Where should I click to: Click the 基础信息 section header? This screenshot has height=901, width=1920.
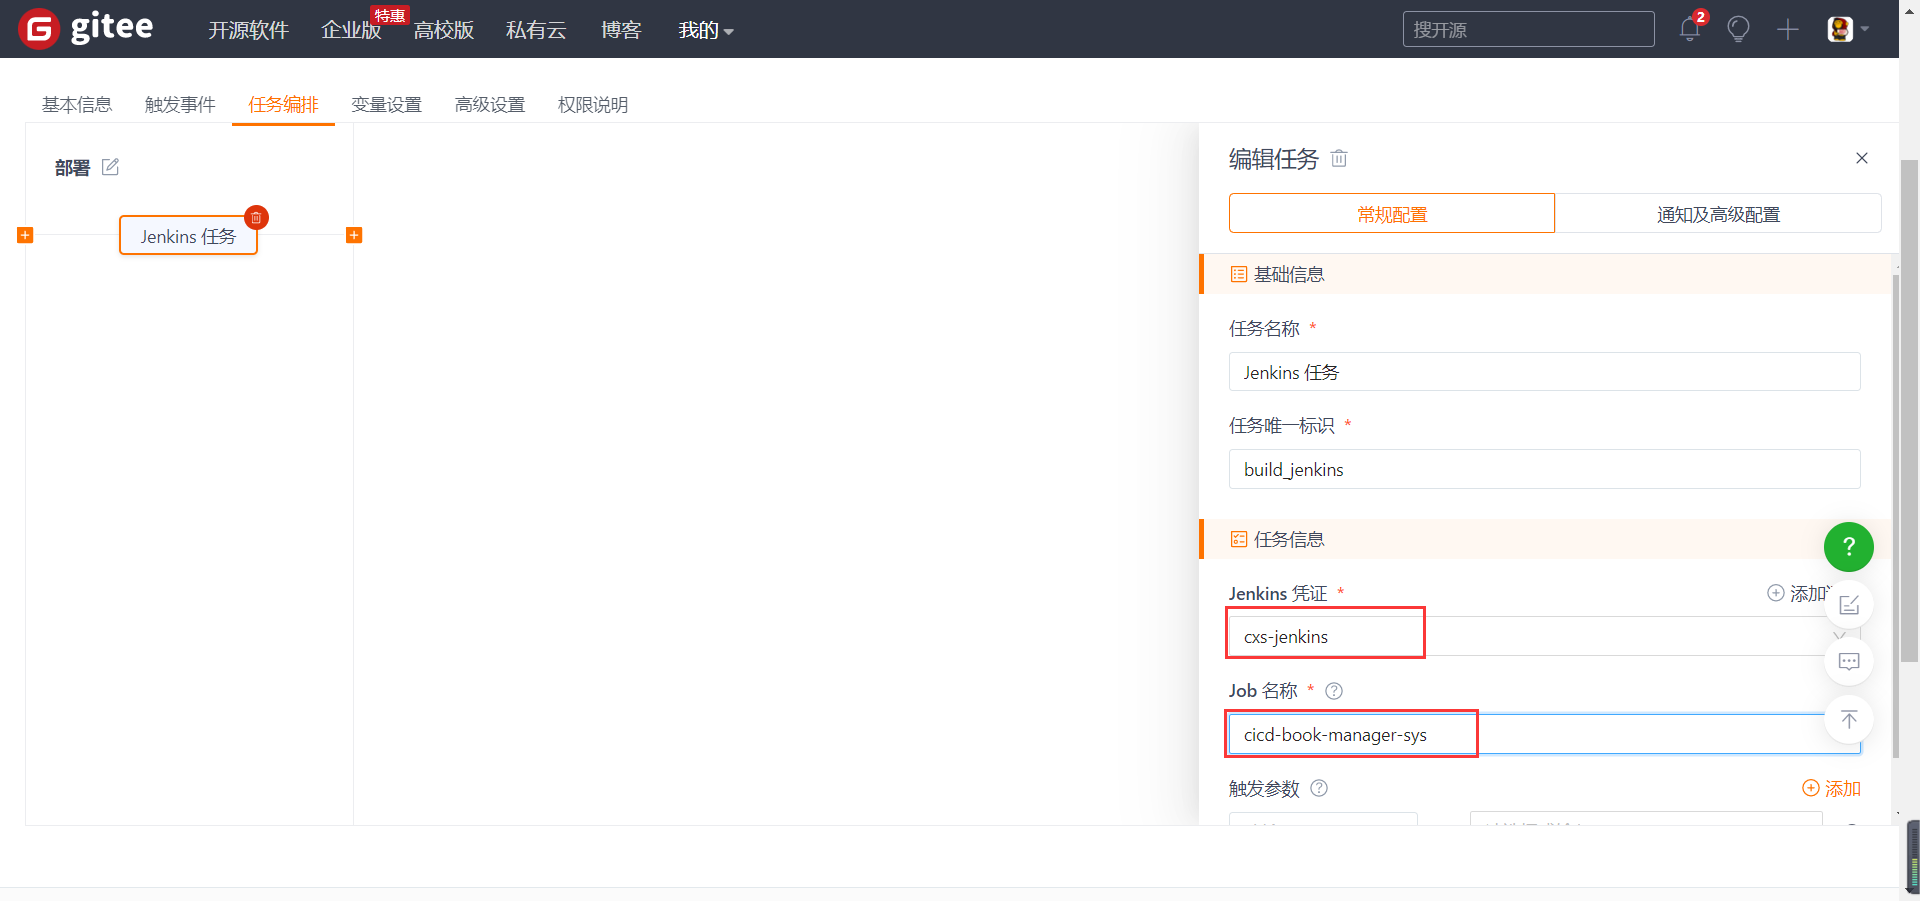tap(1544, 274)
